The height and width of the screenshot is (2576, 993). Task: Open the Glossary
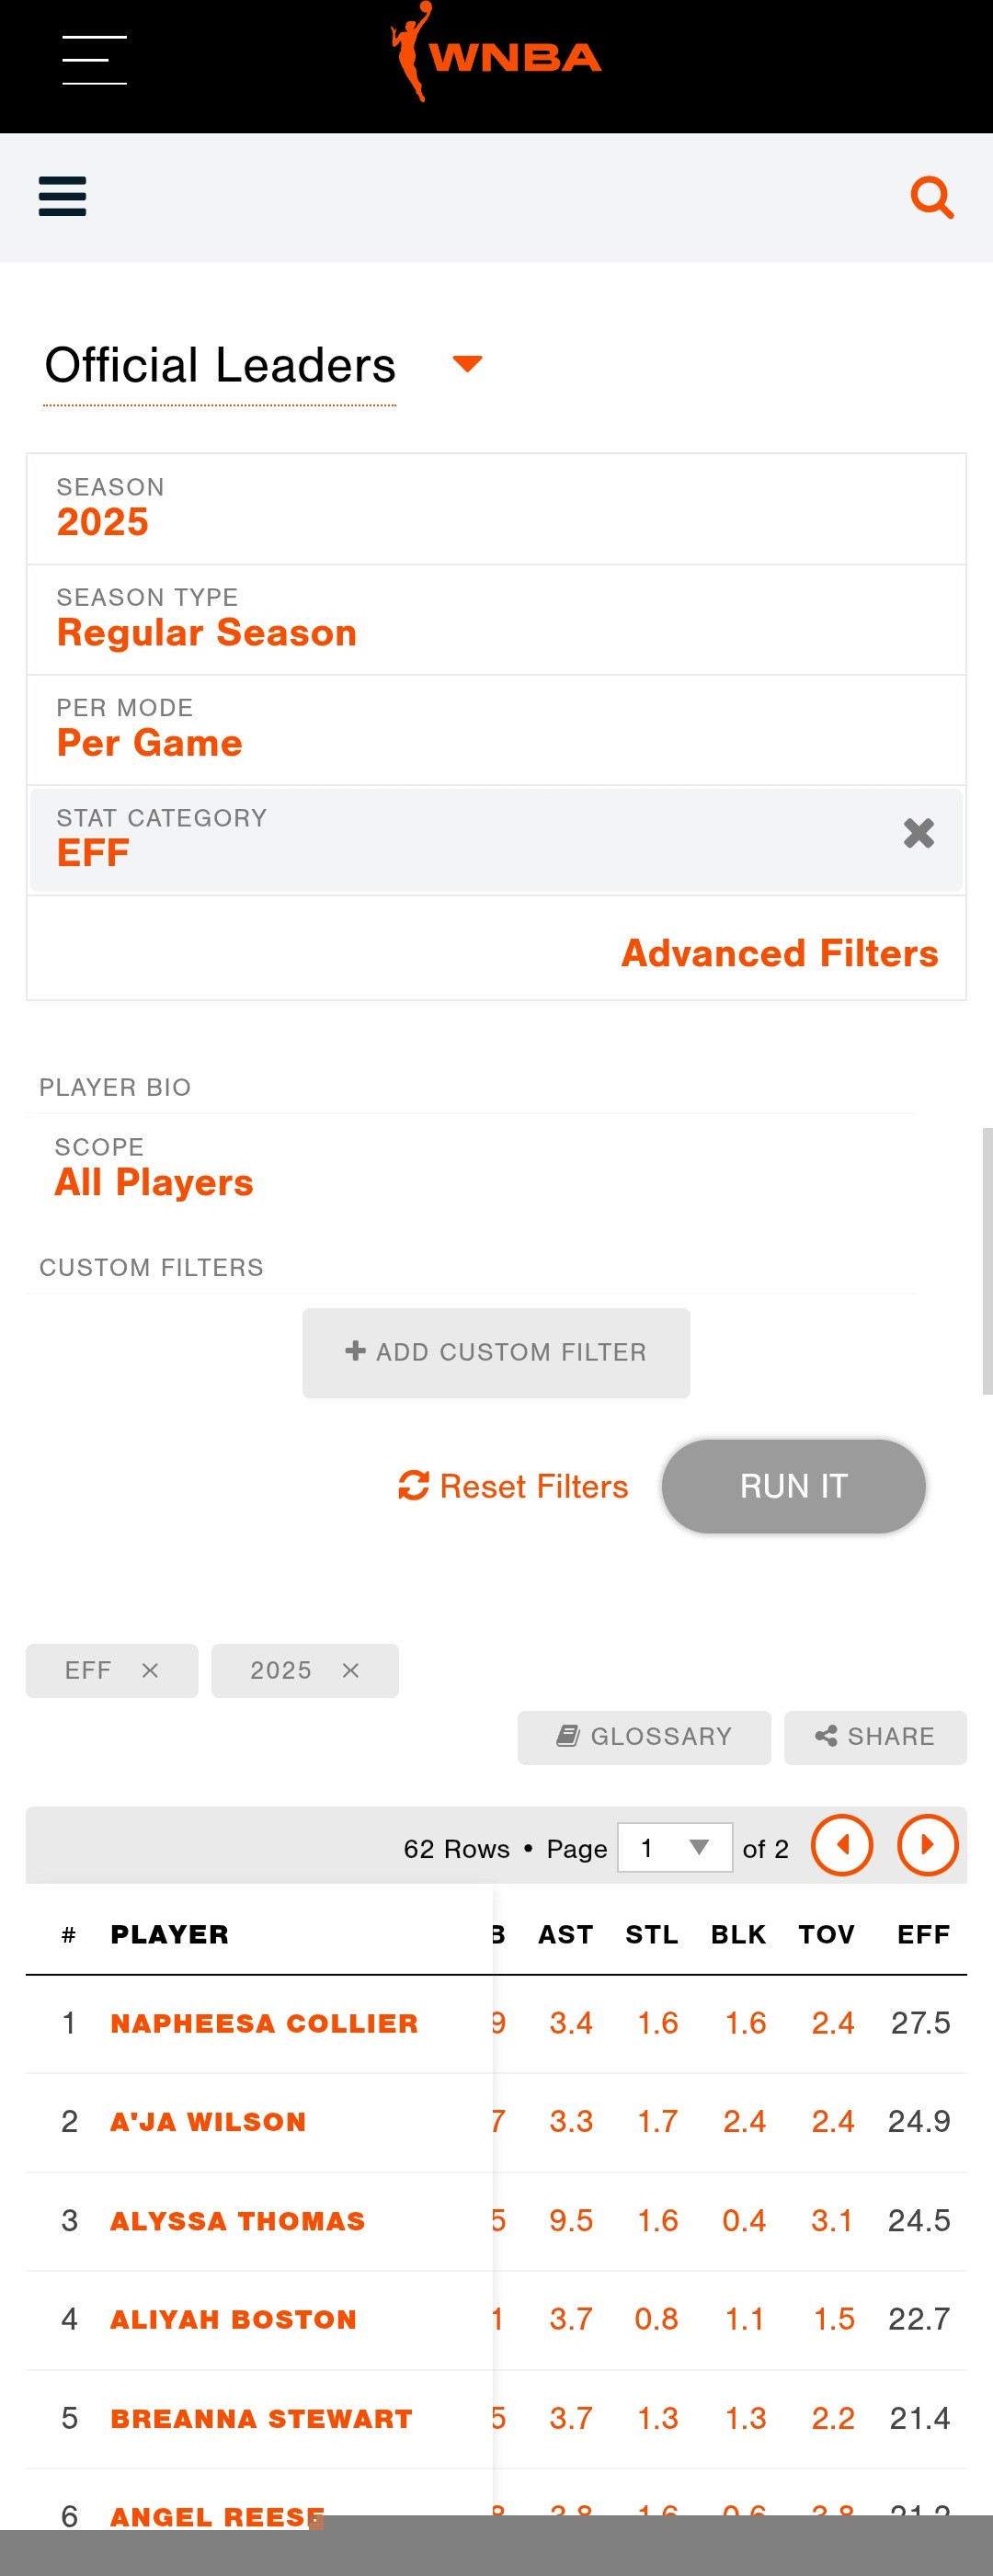(x=643, y=1737)
